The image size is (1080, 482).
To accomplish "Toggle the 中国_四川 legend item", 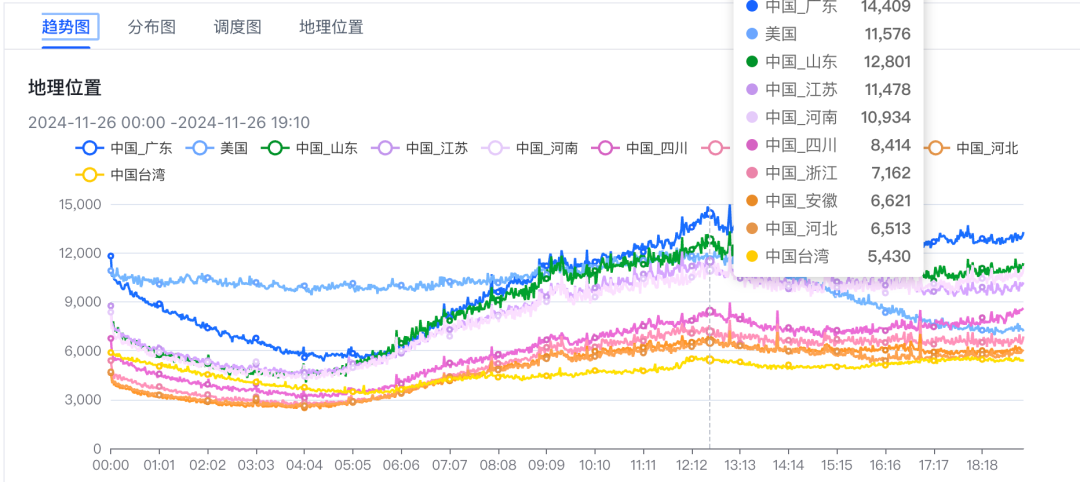I will pos(640,147).
